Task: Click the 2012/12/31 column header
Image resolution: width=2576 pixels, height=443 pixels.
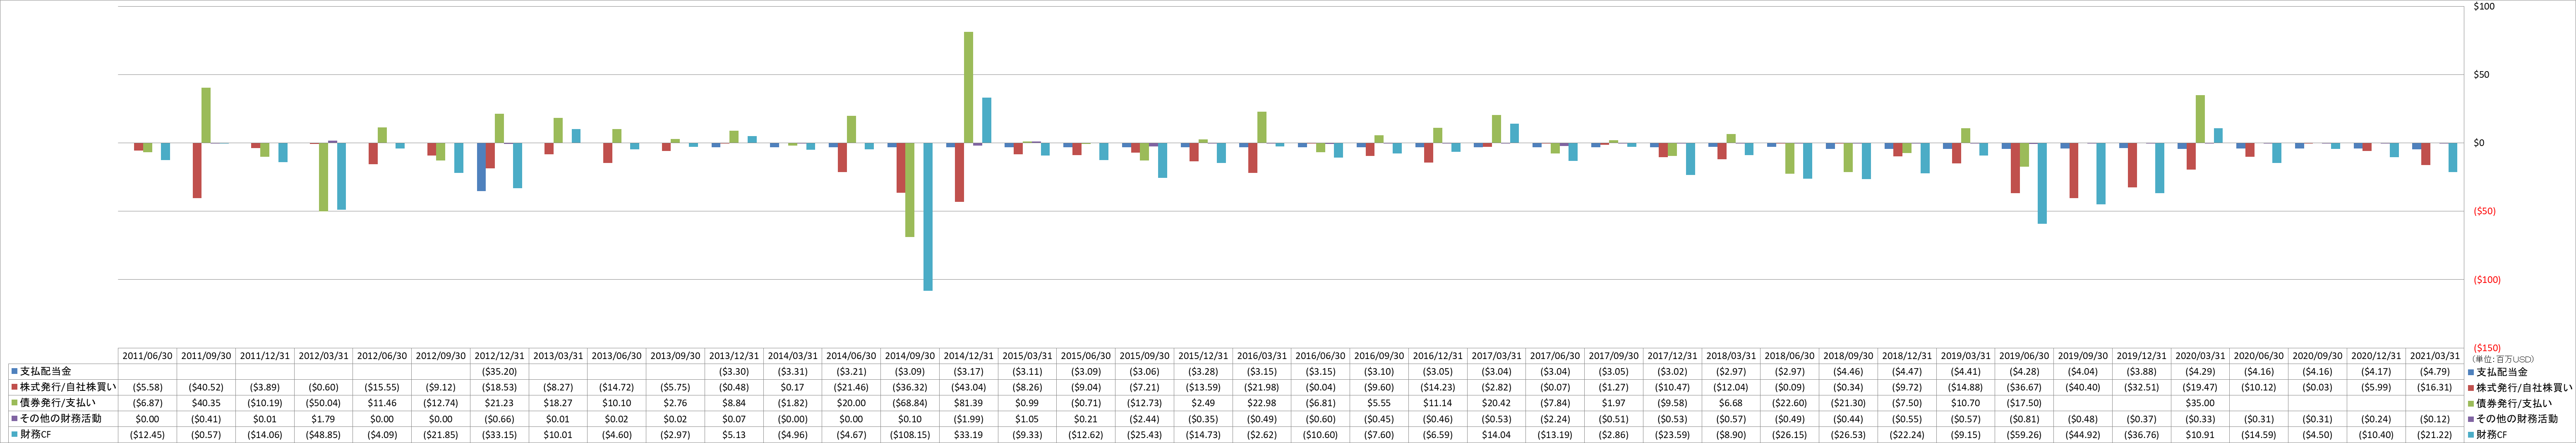Action: [499, 356]
